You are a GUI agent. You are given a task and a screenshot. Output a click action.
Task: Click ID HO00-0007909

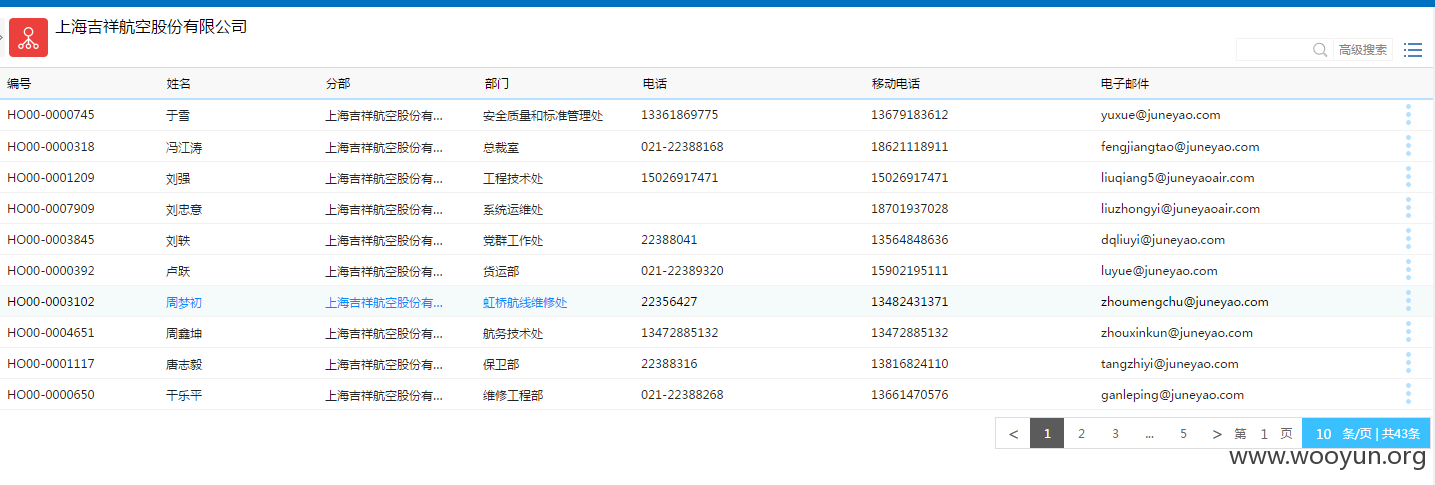51,209
